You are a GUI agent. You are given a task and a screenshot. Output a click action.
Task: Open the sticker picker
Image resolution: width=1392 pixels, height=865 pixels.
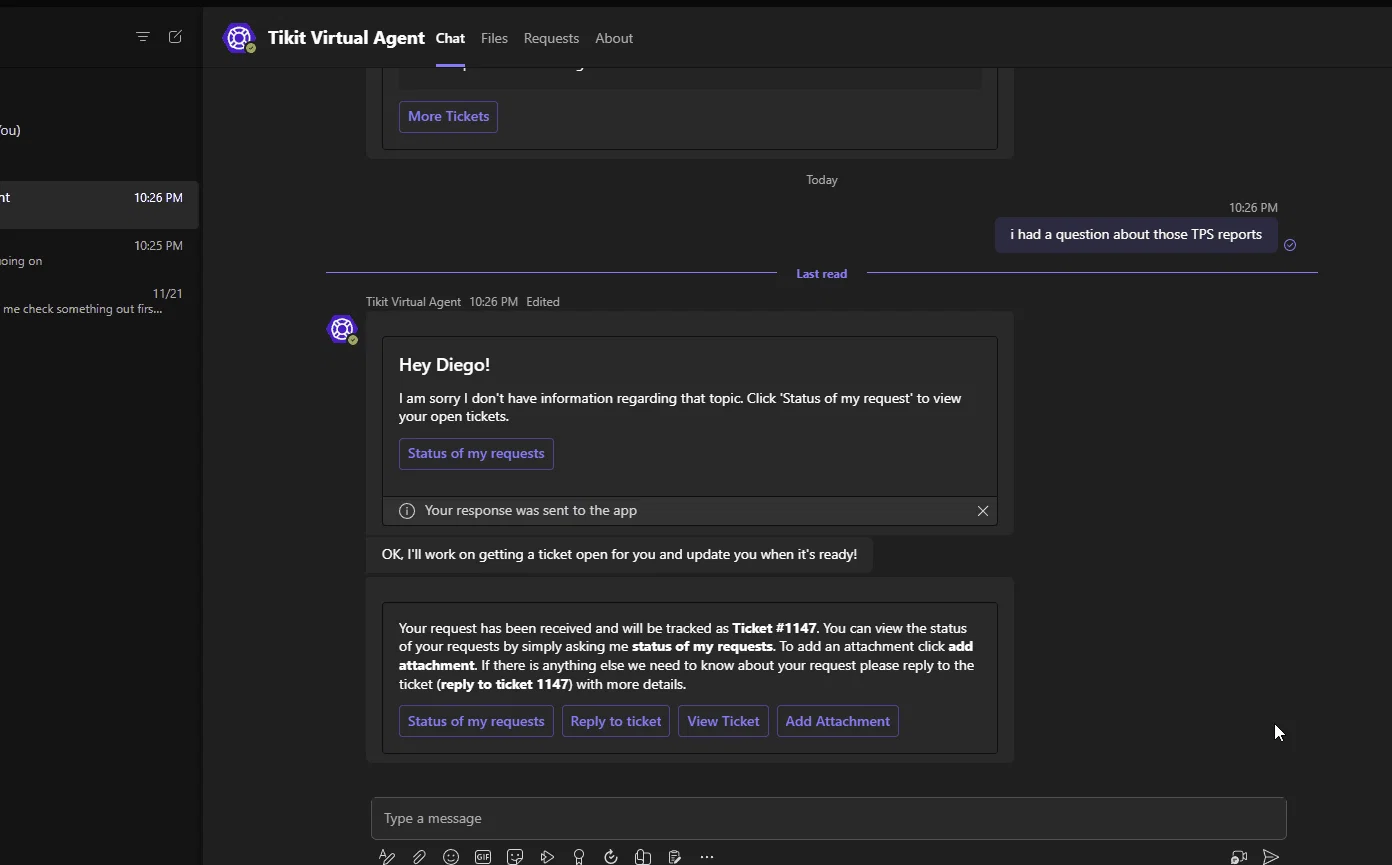[515, 857]
